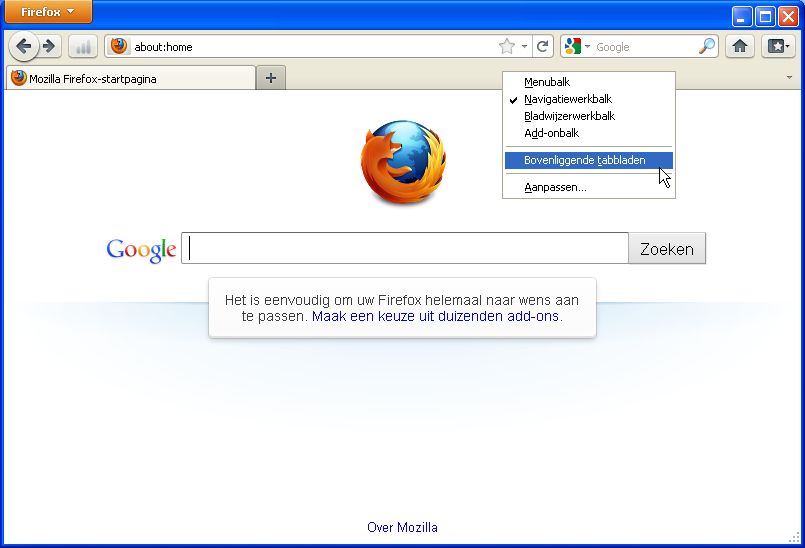Uncheck Navigatiewerkbalk in the toolbar menu
The height and width of the screenshot is (548, 805).
(567, 99)
